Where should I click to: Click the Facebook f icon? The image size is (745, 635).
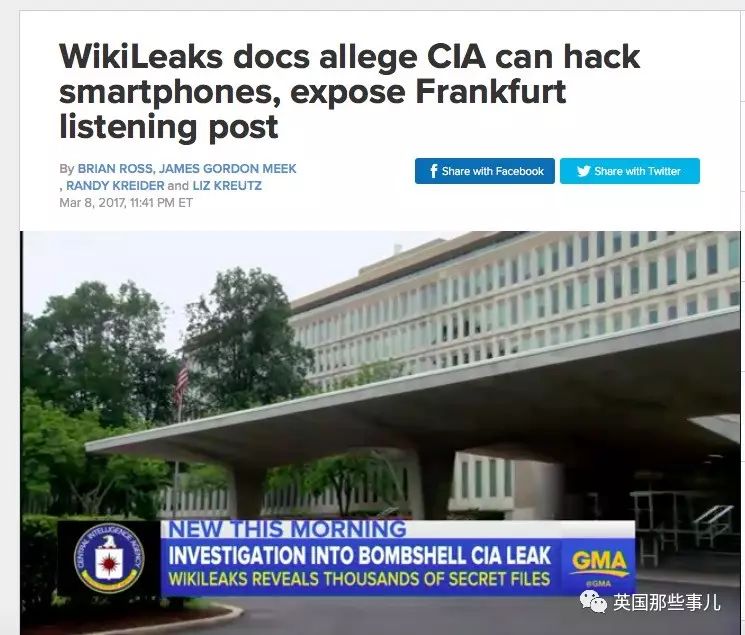(x=433, y=171)
